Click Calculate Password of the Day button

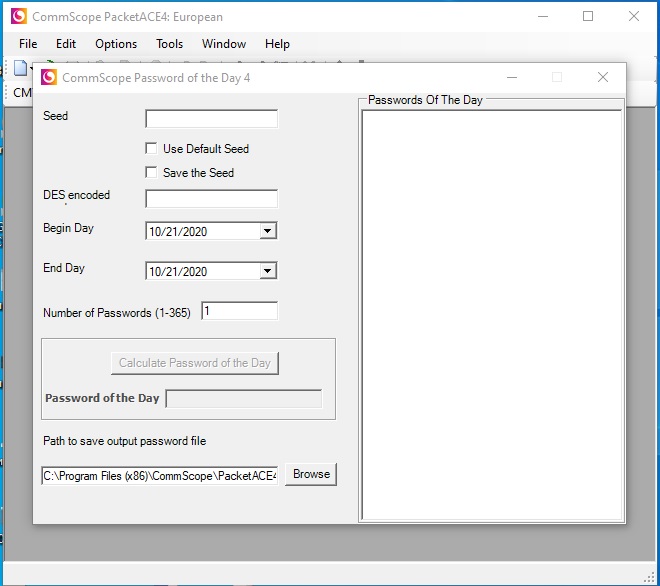tap(194, 363)
